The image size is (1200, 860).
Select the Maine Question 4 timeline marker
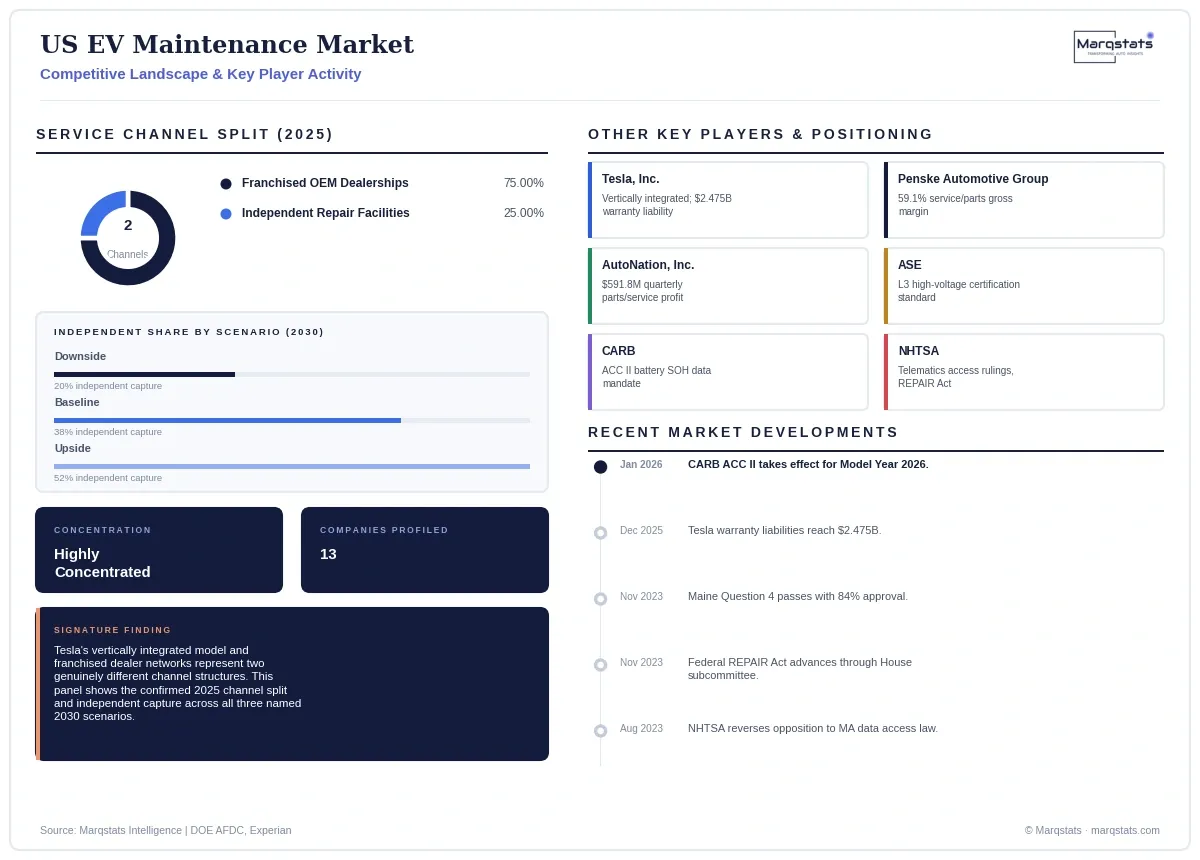tap(600, 599)
